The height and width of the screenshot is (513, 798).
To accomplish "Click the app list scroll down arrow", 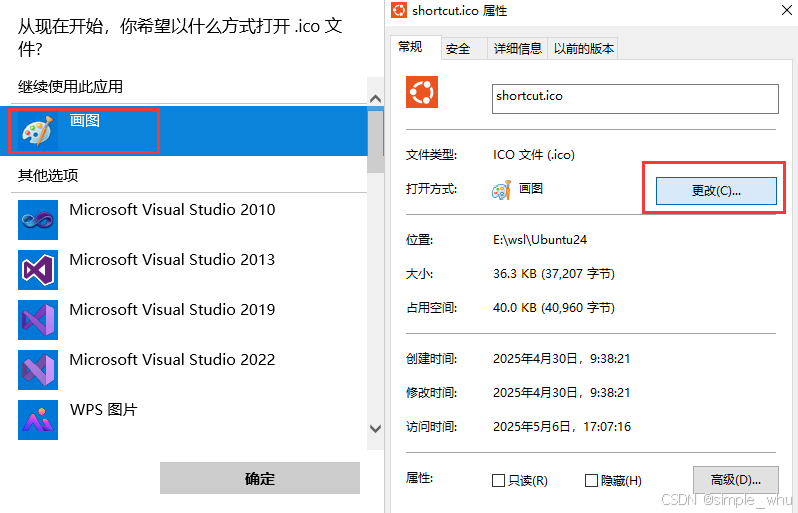I will coord(376,429).
